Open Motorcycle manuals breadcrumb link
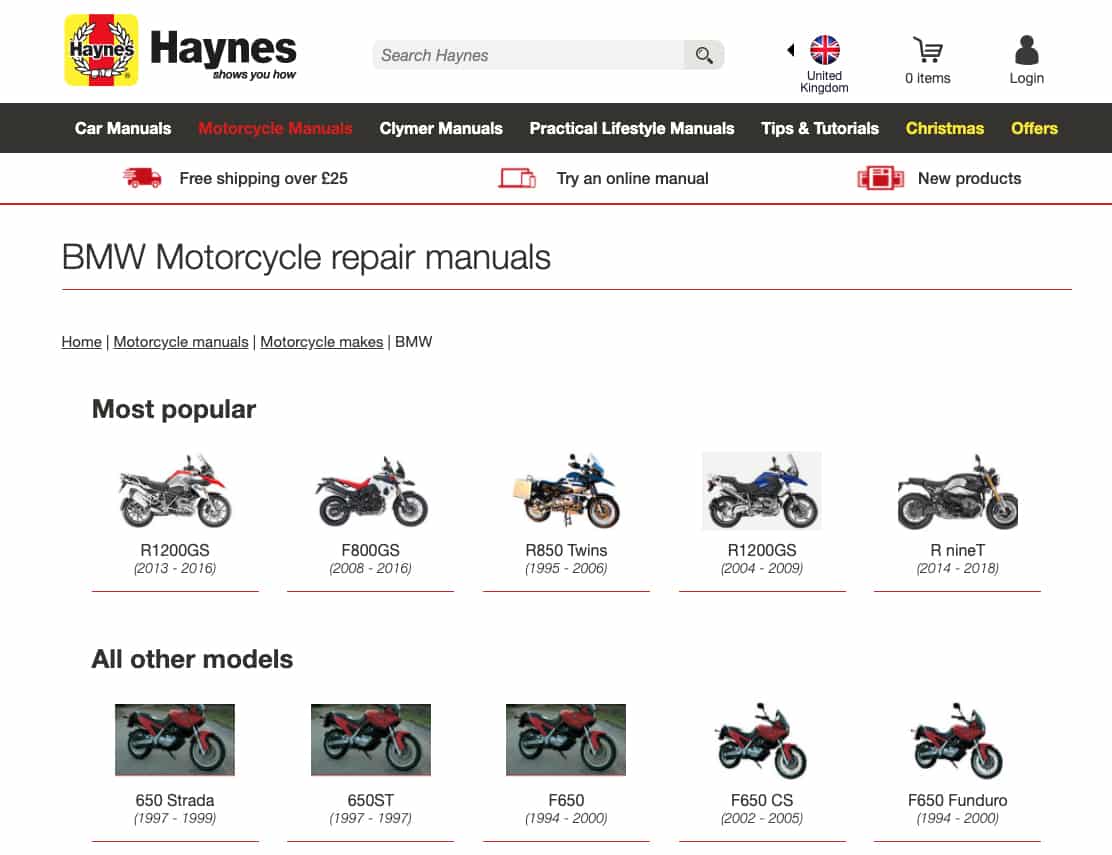The width and height of the screenshot is (1112, 855). (181, 342)
